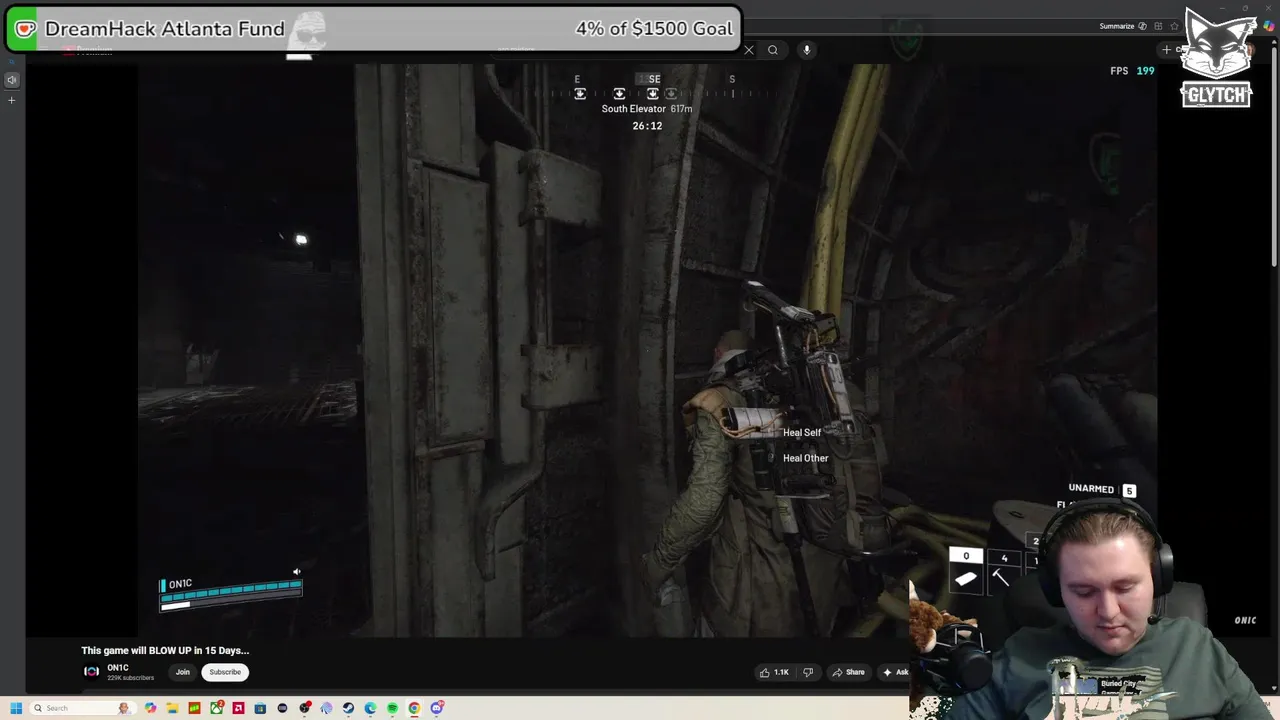The image size is (1280, 720).
Task: Open Copilot from the taskbar
Action: (x=150, y=708)
